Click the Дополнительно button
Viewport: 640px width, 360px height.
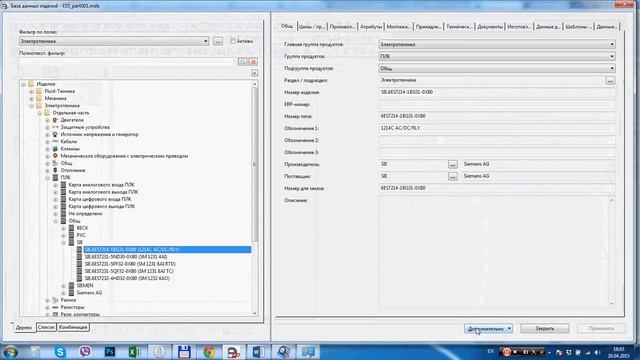click(488, 329)
